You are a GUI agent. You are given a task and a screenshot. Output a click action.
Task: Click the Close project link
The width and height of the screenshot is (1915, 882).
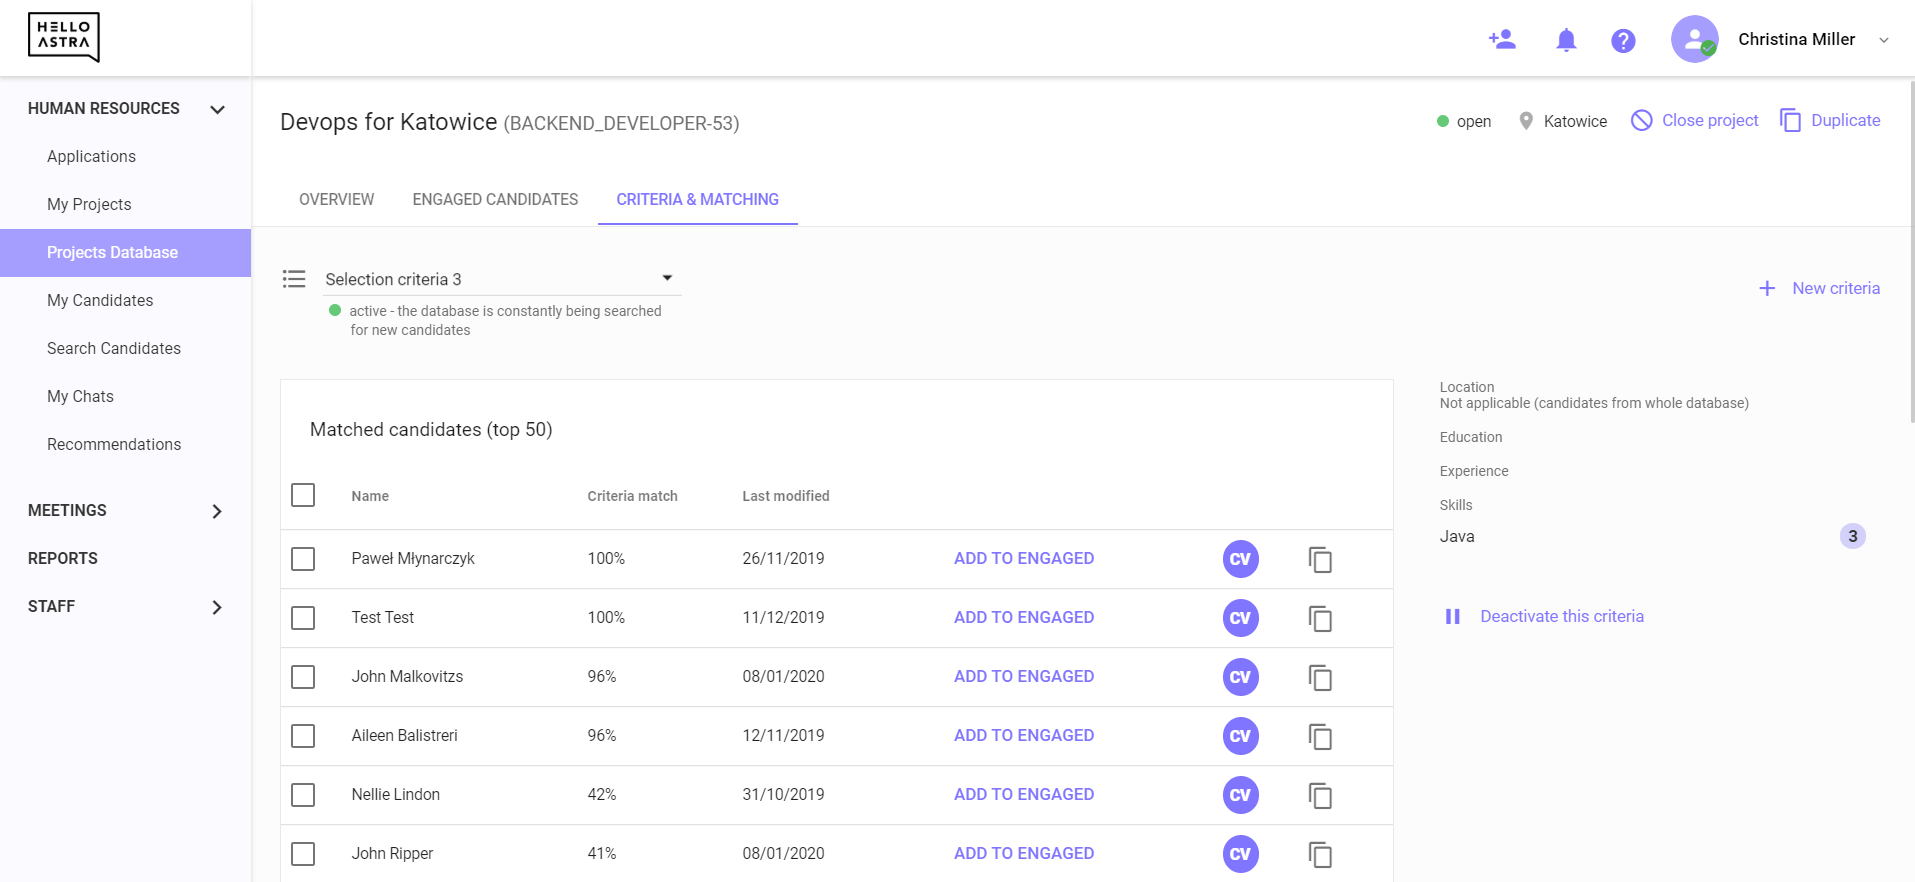coord(1710,120)
